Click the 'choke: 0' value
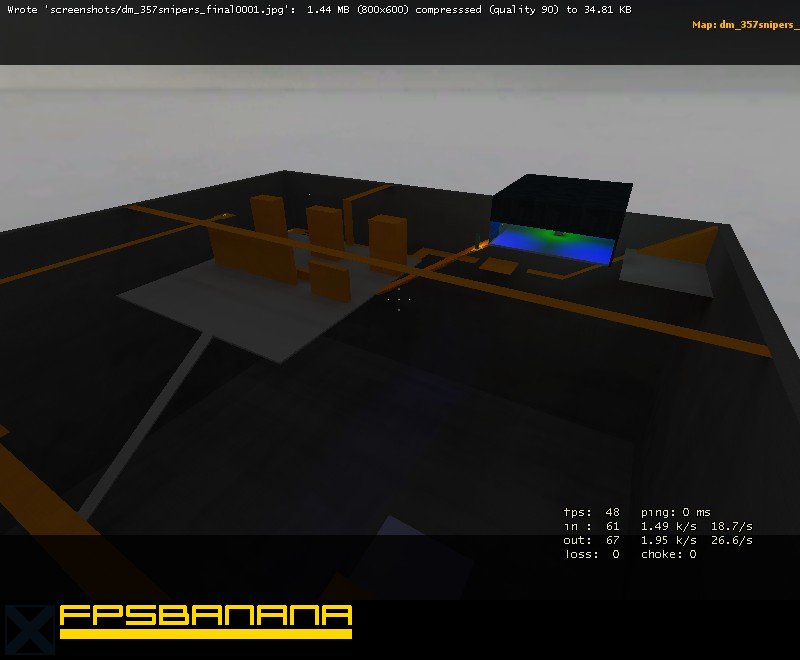800x660 pixels. 668,554
